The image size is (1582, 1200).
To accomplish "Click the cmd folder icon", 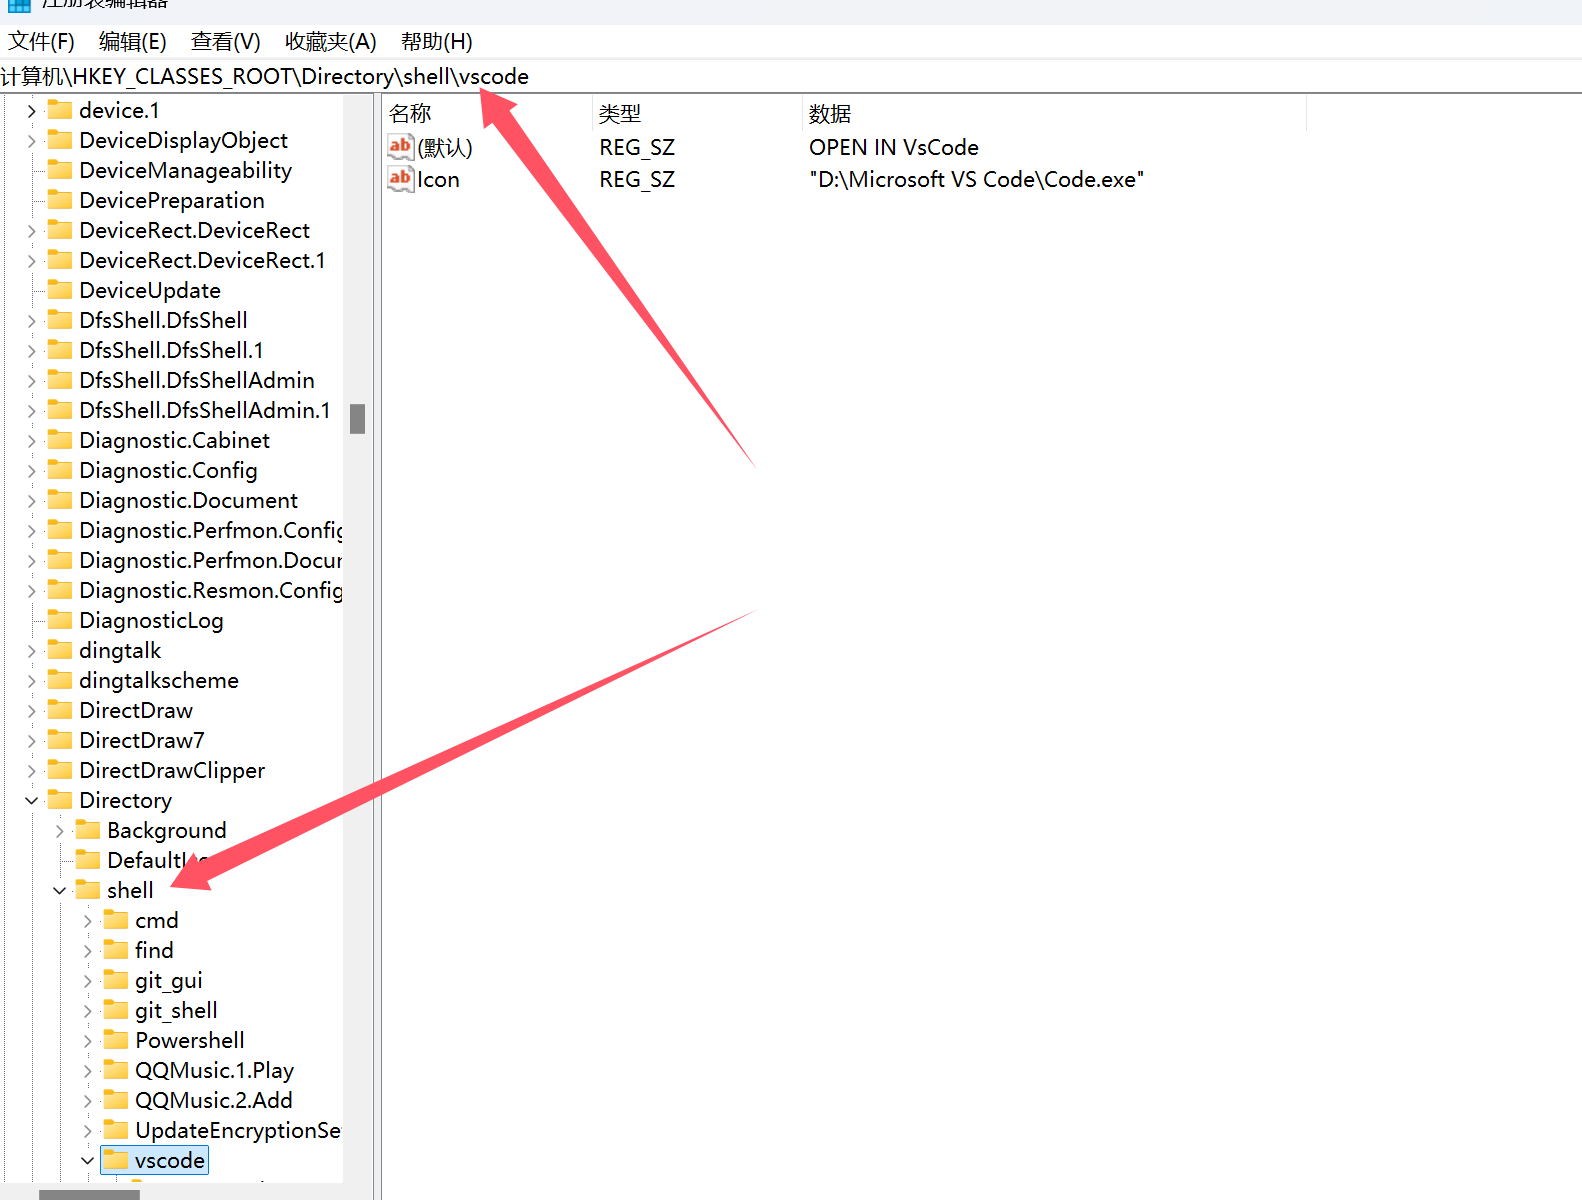I will coord(116,920).
